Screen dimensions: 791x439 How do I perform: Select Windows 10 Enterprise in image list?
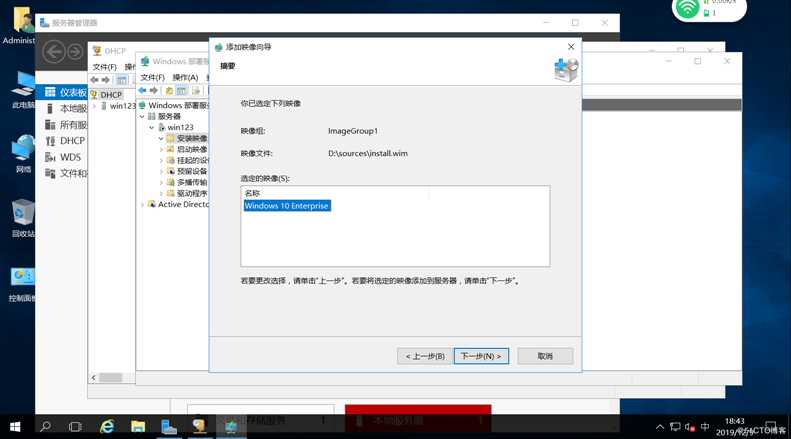pyautogui.click(x=287, y=206)
